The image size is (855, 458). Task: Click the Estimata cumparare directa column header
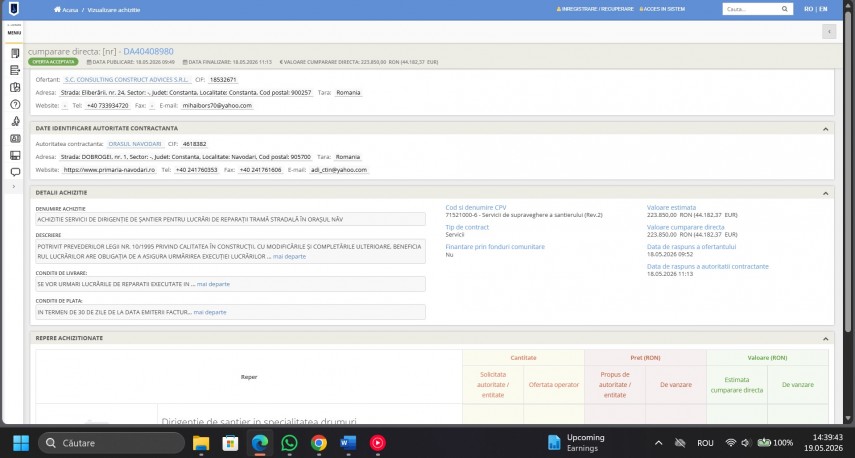coord(737,385)
